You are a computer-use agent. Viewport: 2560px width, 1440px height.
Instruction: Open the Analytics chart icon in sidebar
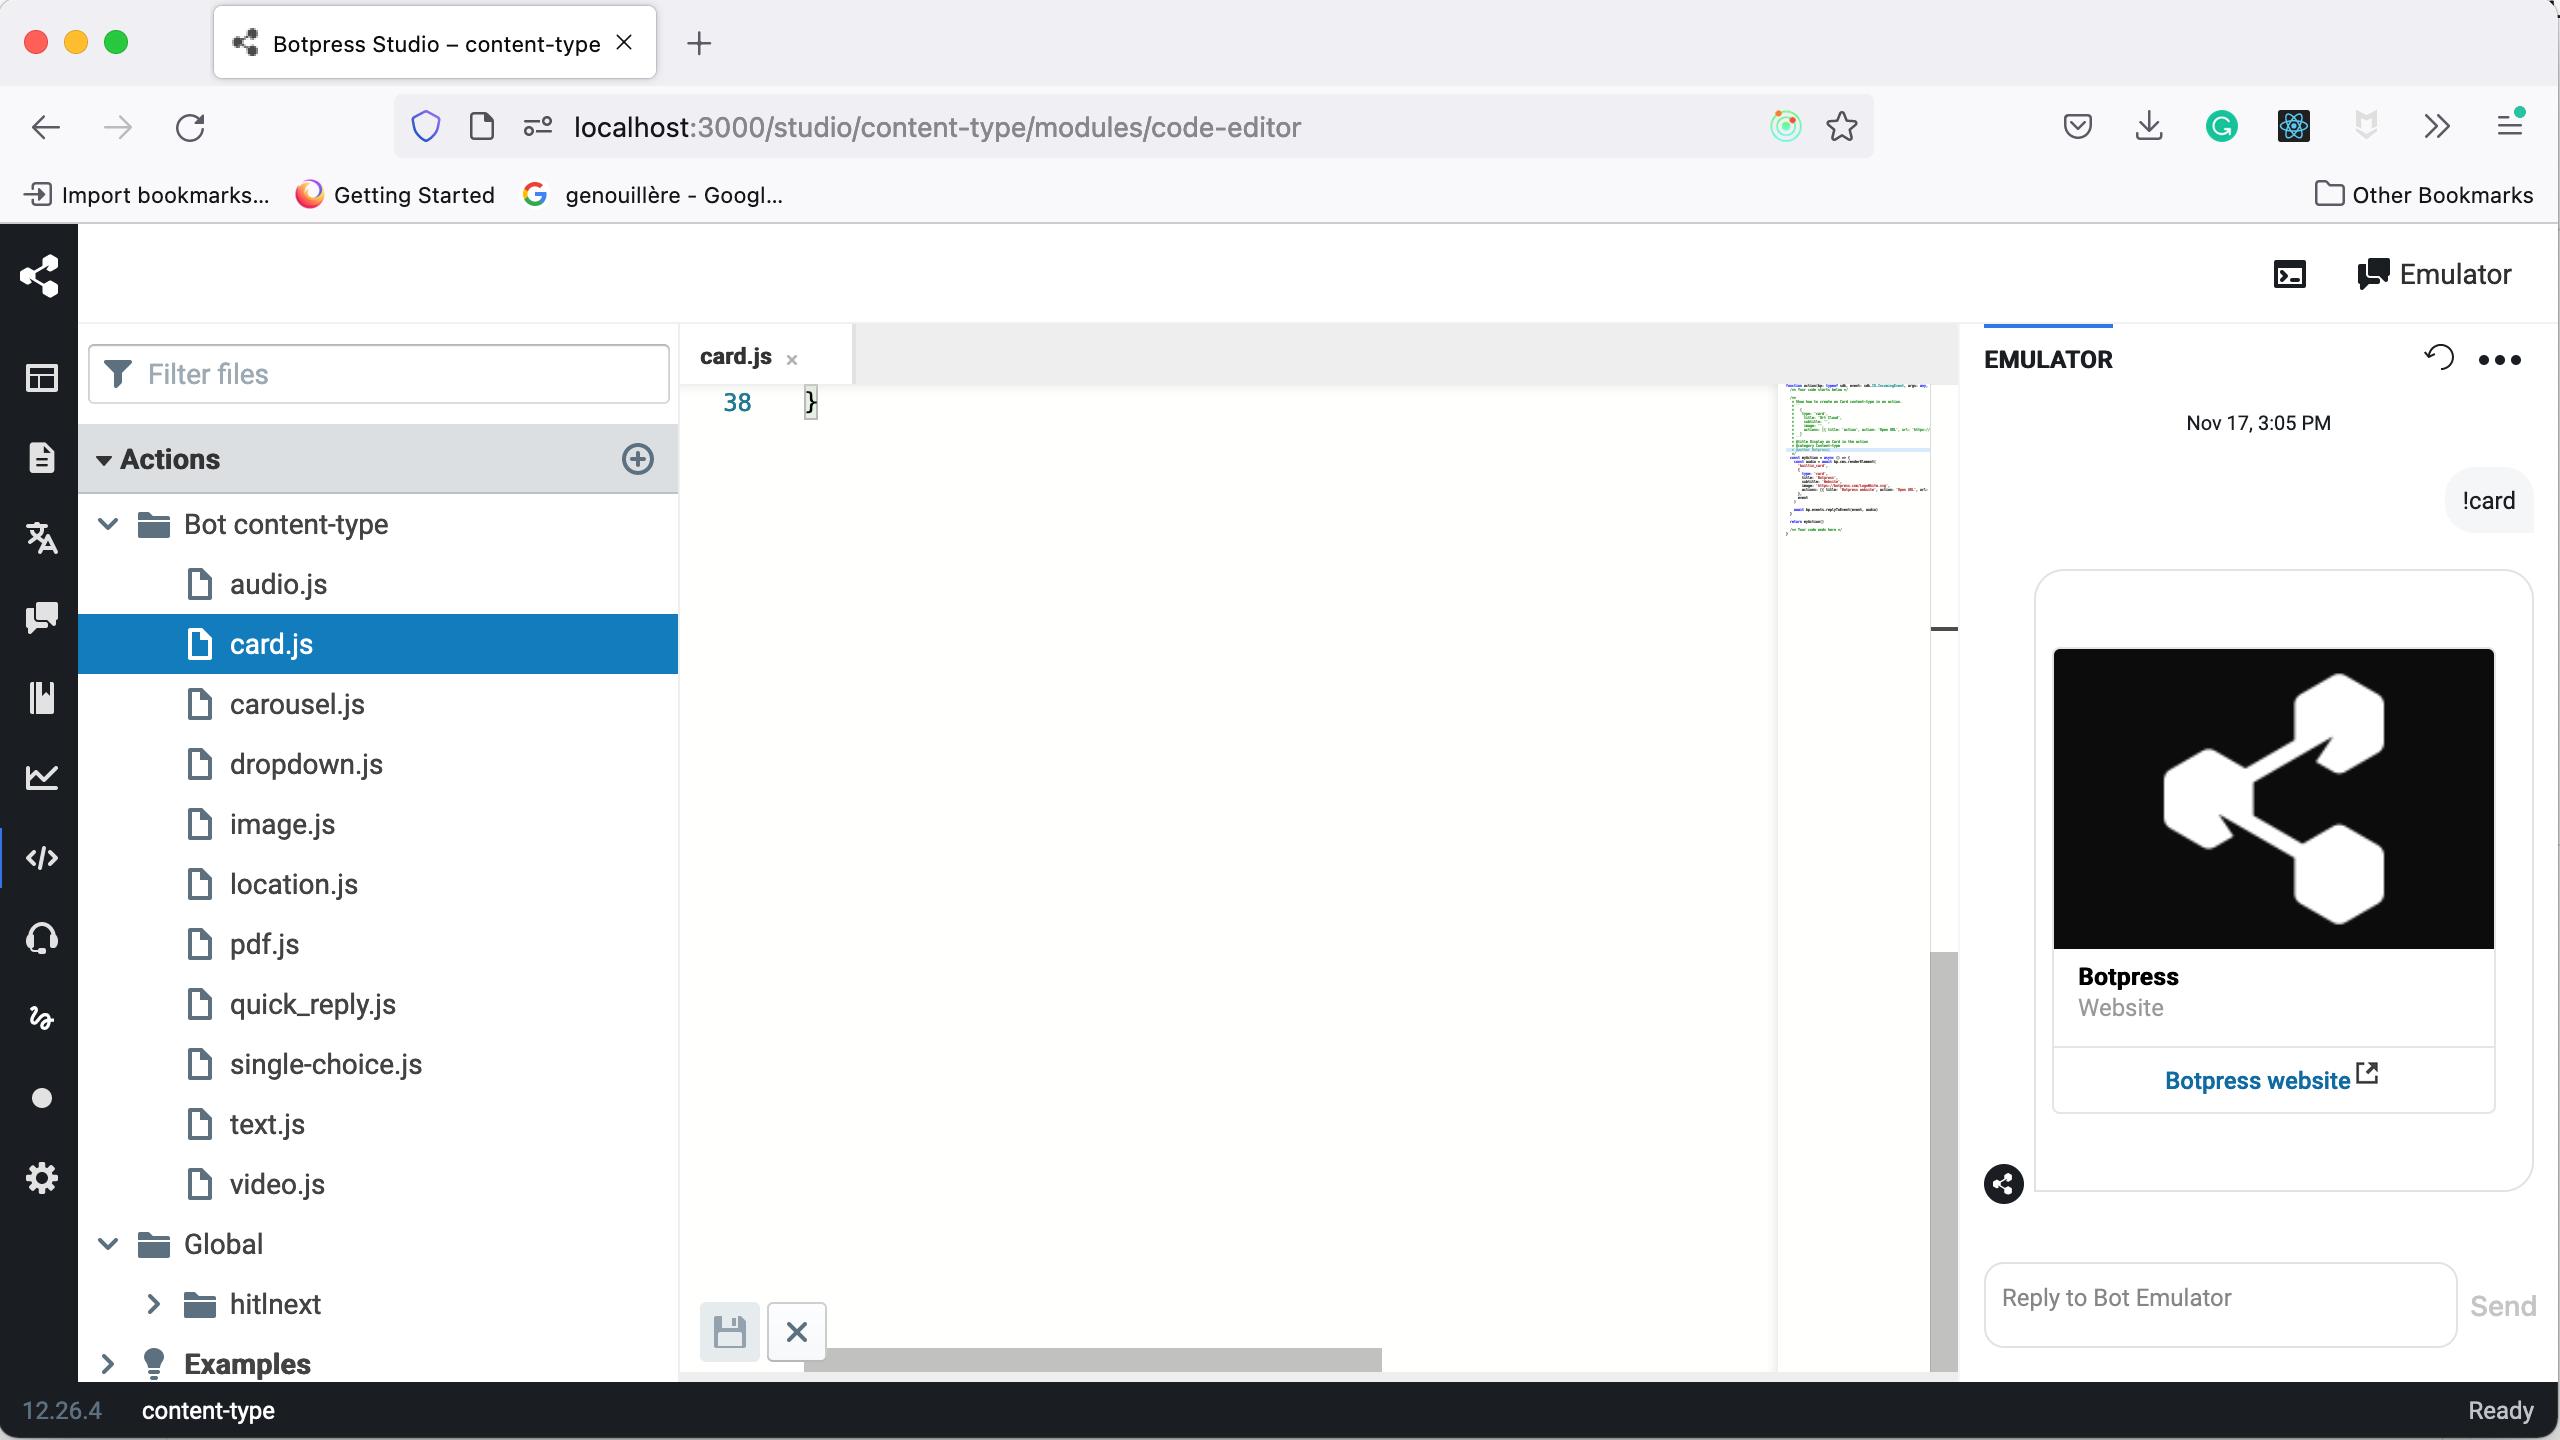(x=41, y=778)
